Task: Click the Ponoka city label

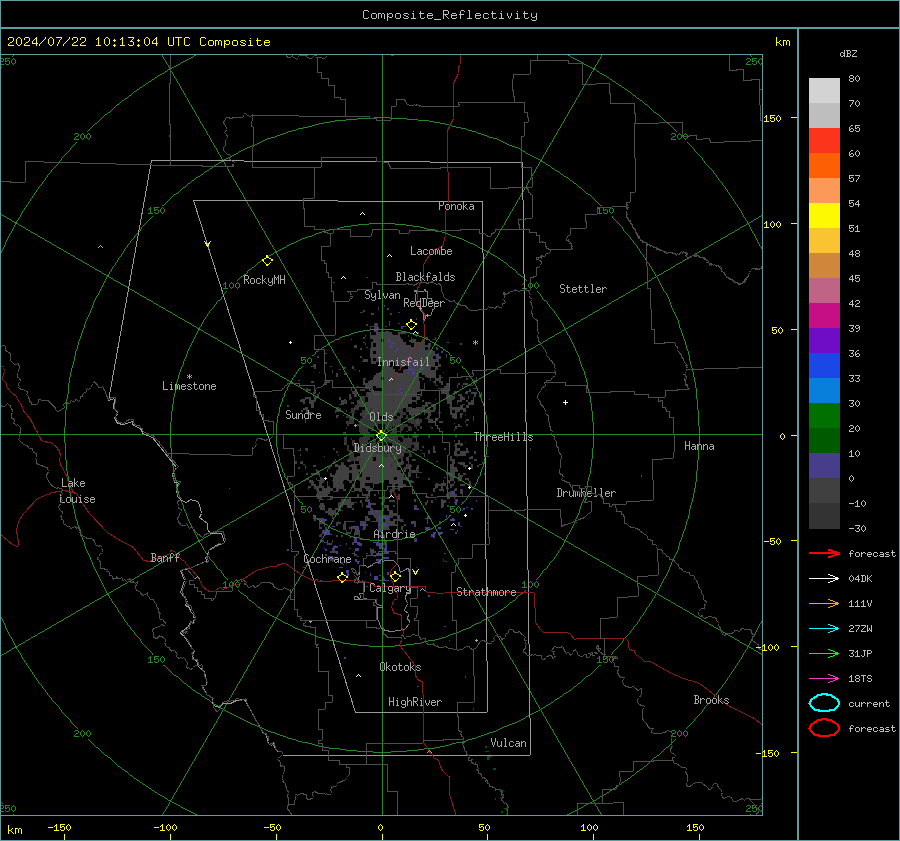Action: click(456, 206)
